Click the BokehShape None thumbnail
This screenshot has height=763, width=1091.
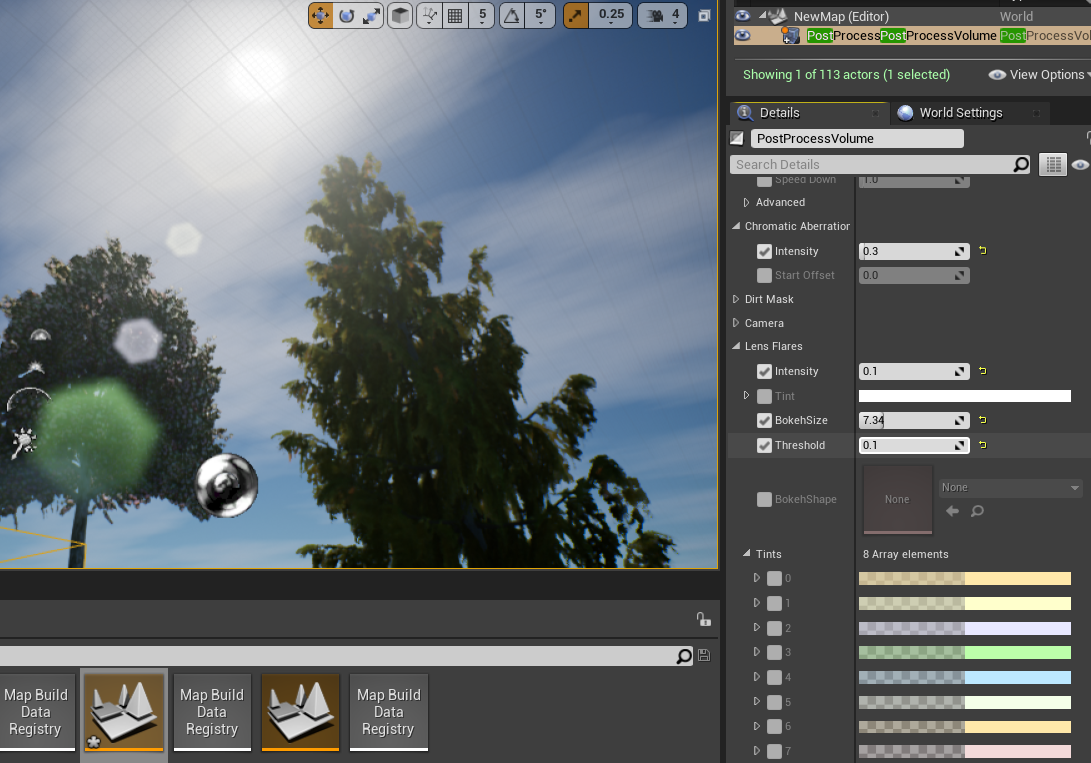coord(897,499)
